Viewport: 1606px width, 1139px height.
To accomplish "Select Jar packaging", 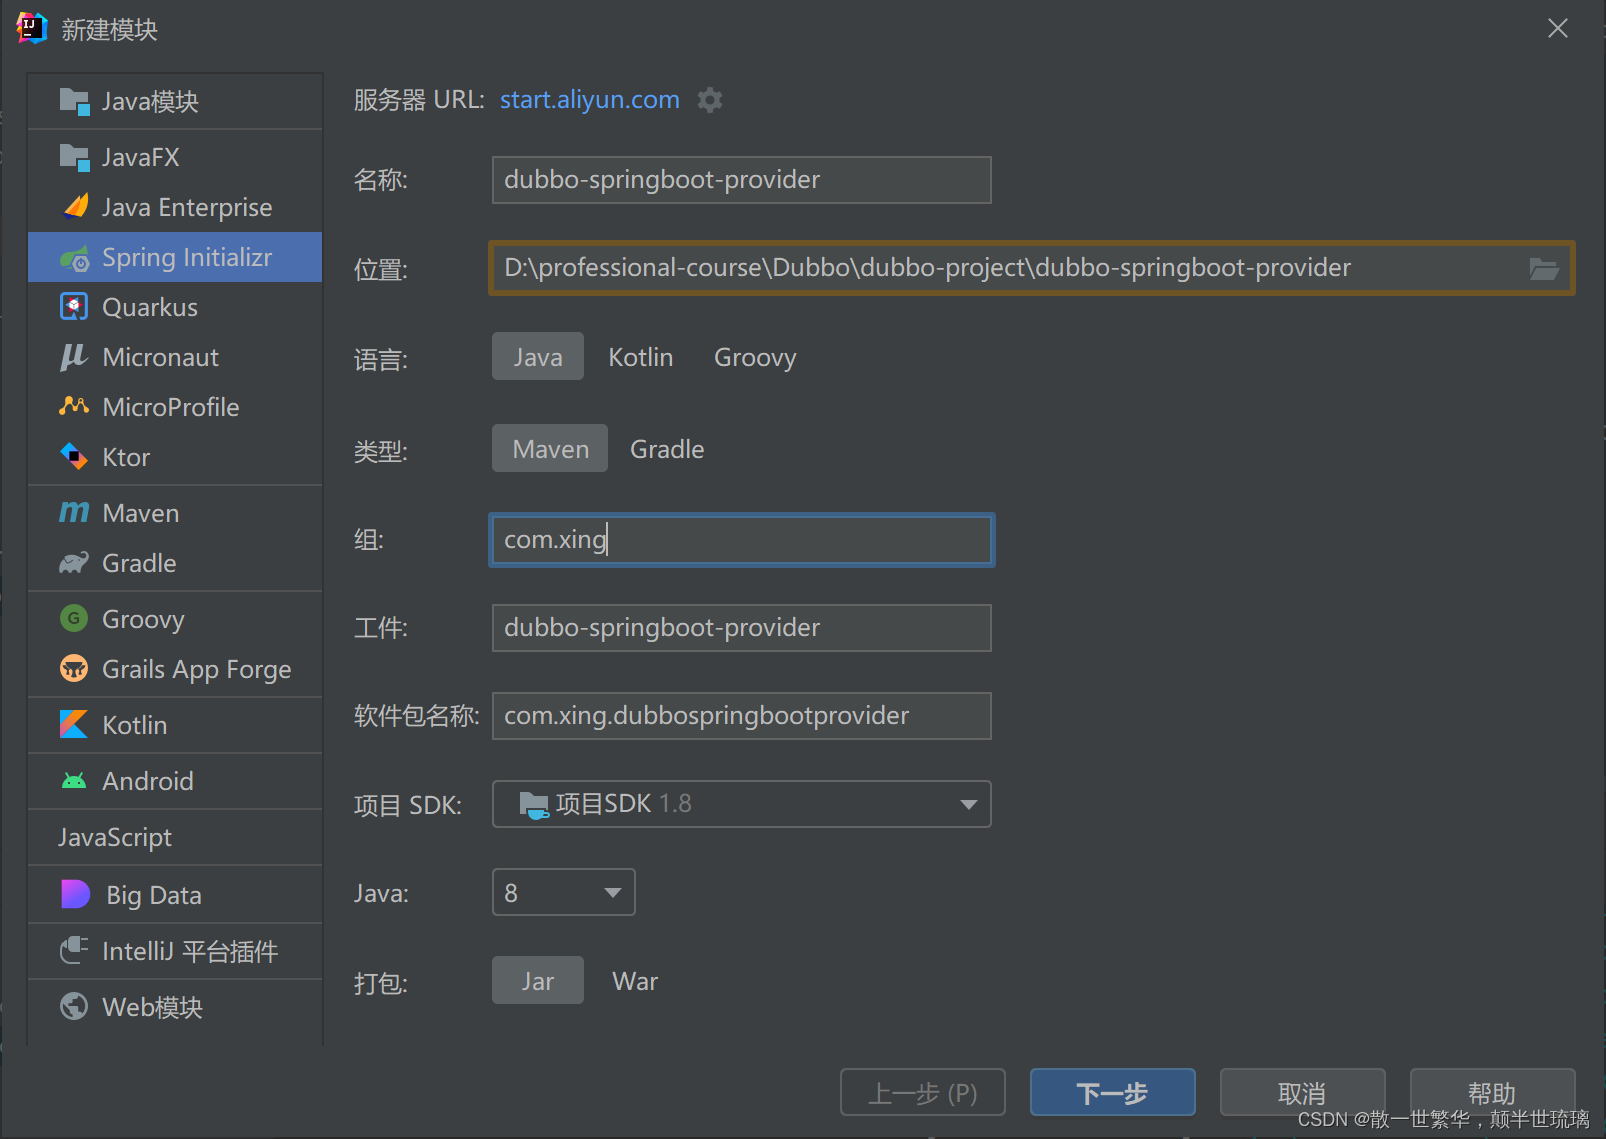I will pos(538,981).
